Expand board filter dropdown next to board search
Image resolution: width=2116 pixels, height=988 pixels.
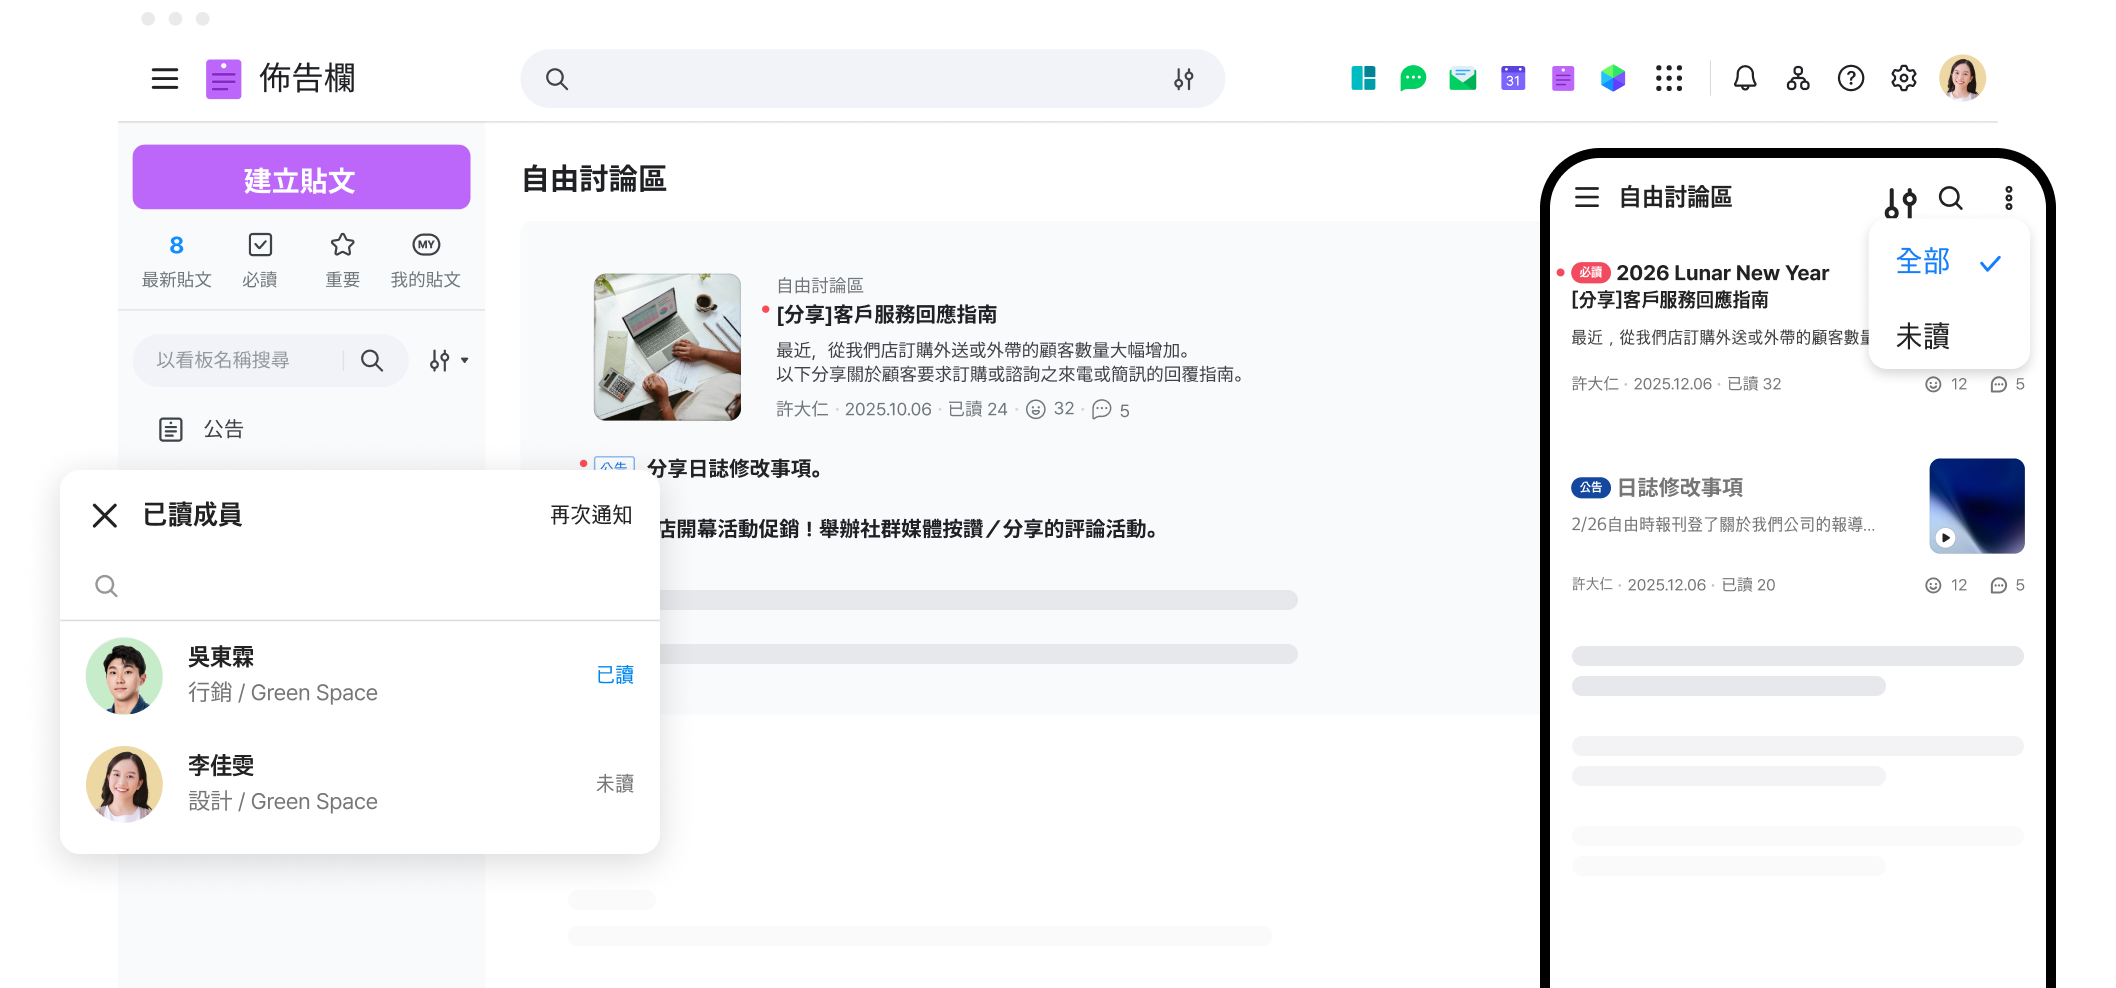pos(449,360)
